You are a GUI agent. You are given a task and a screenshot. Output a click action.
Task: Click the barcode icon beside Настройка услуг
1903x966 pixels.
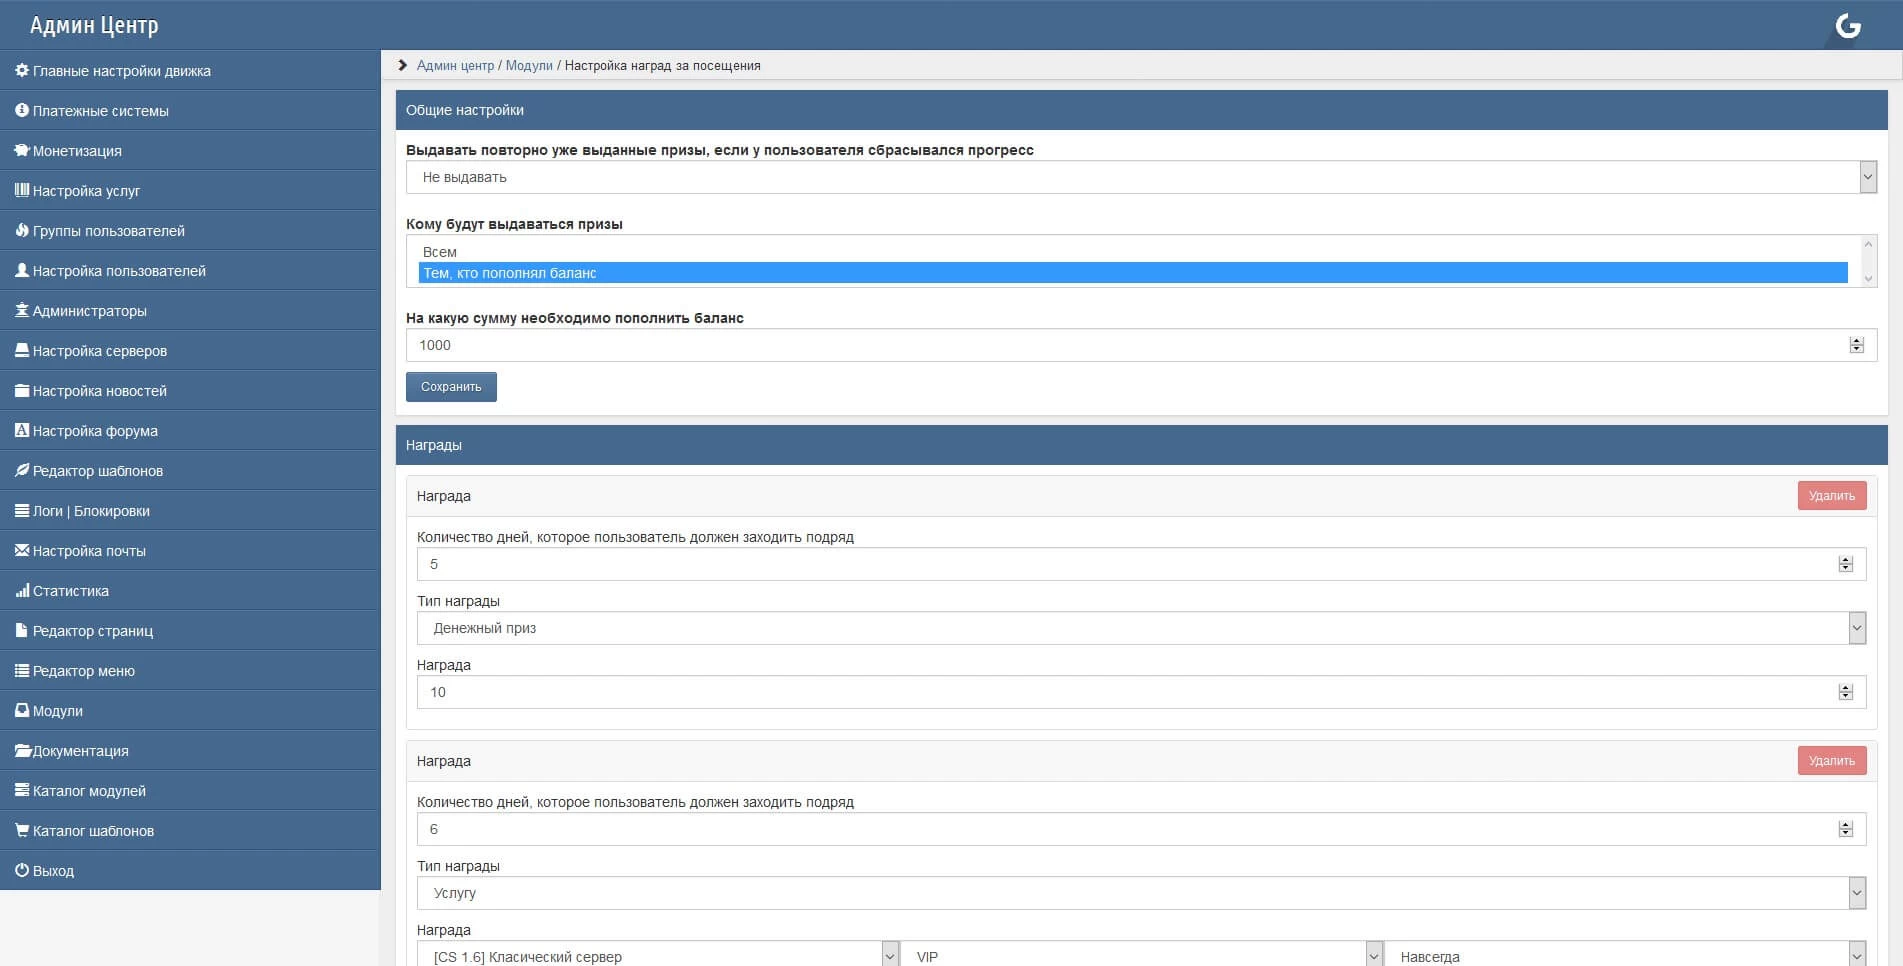[x=22, y=191]
